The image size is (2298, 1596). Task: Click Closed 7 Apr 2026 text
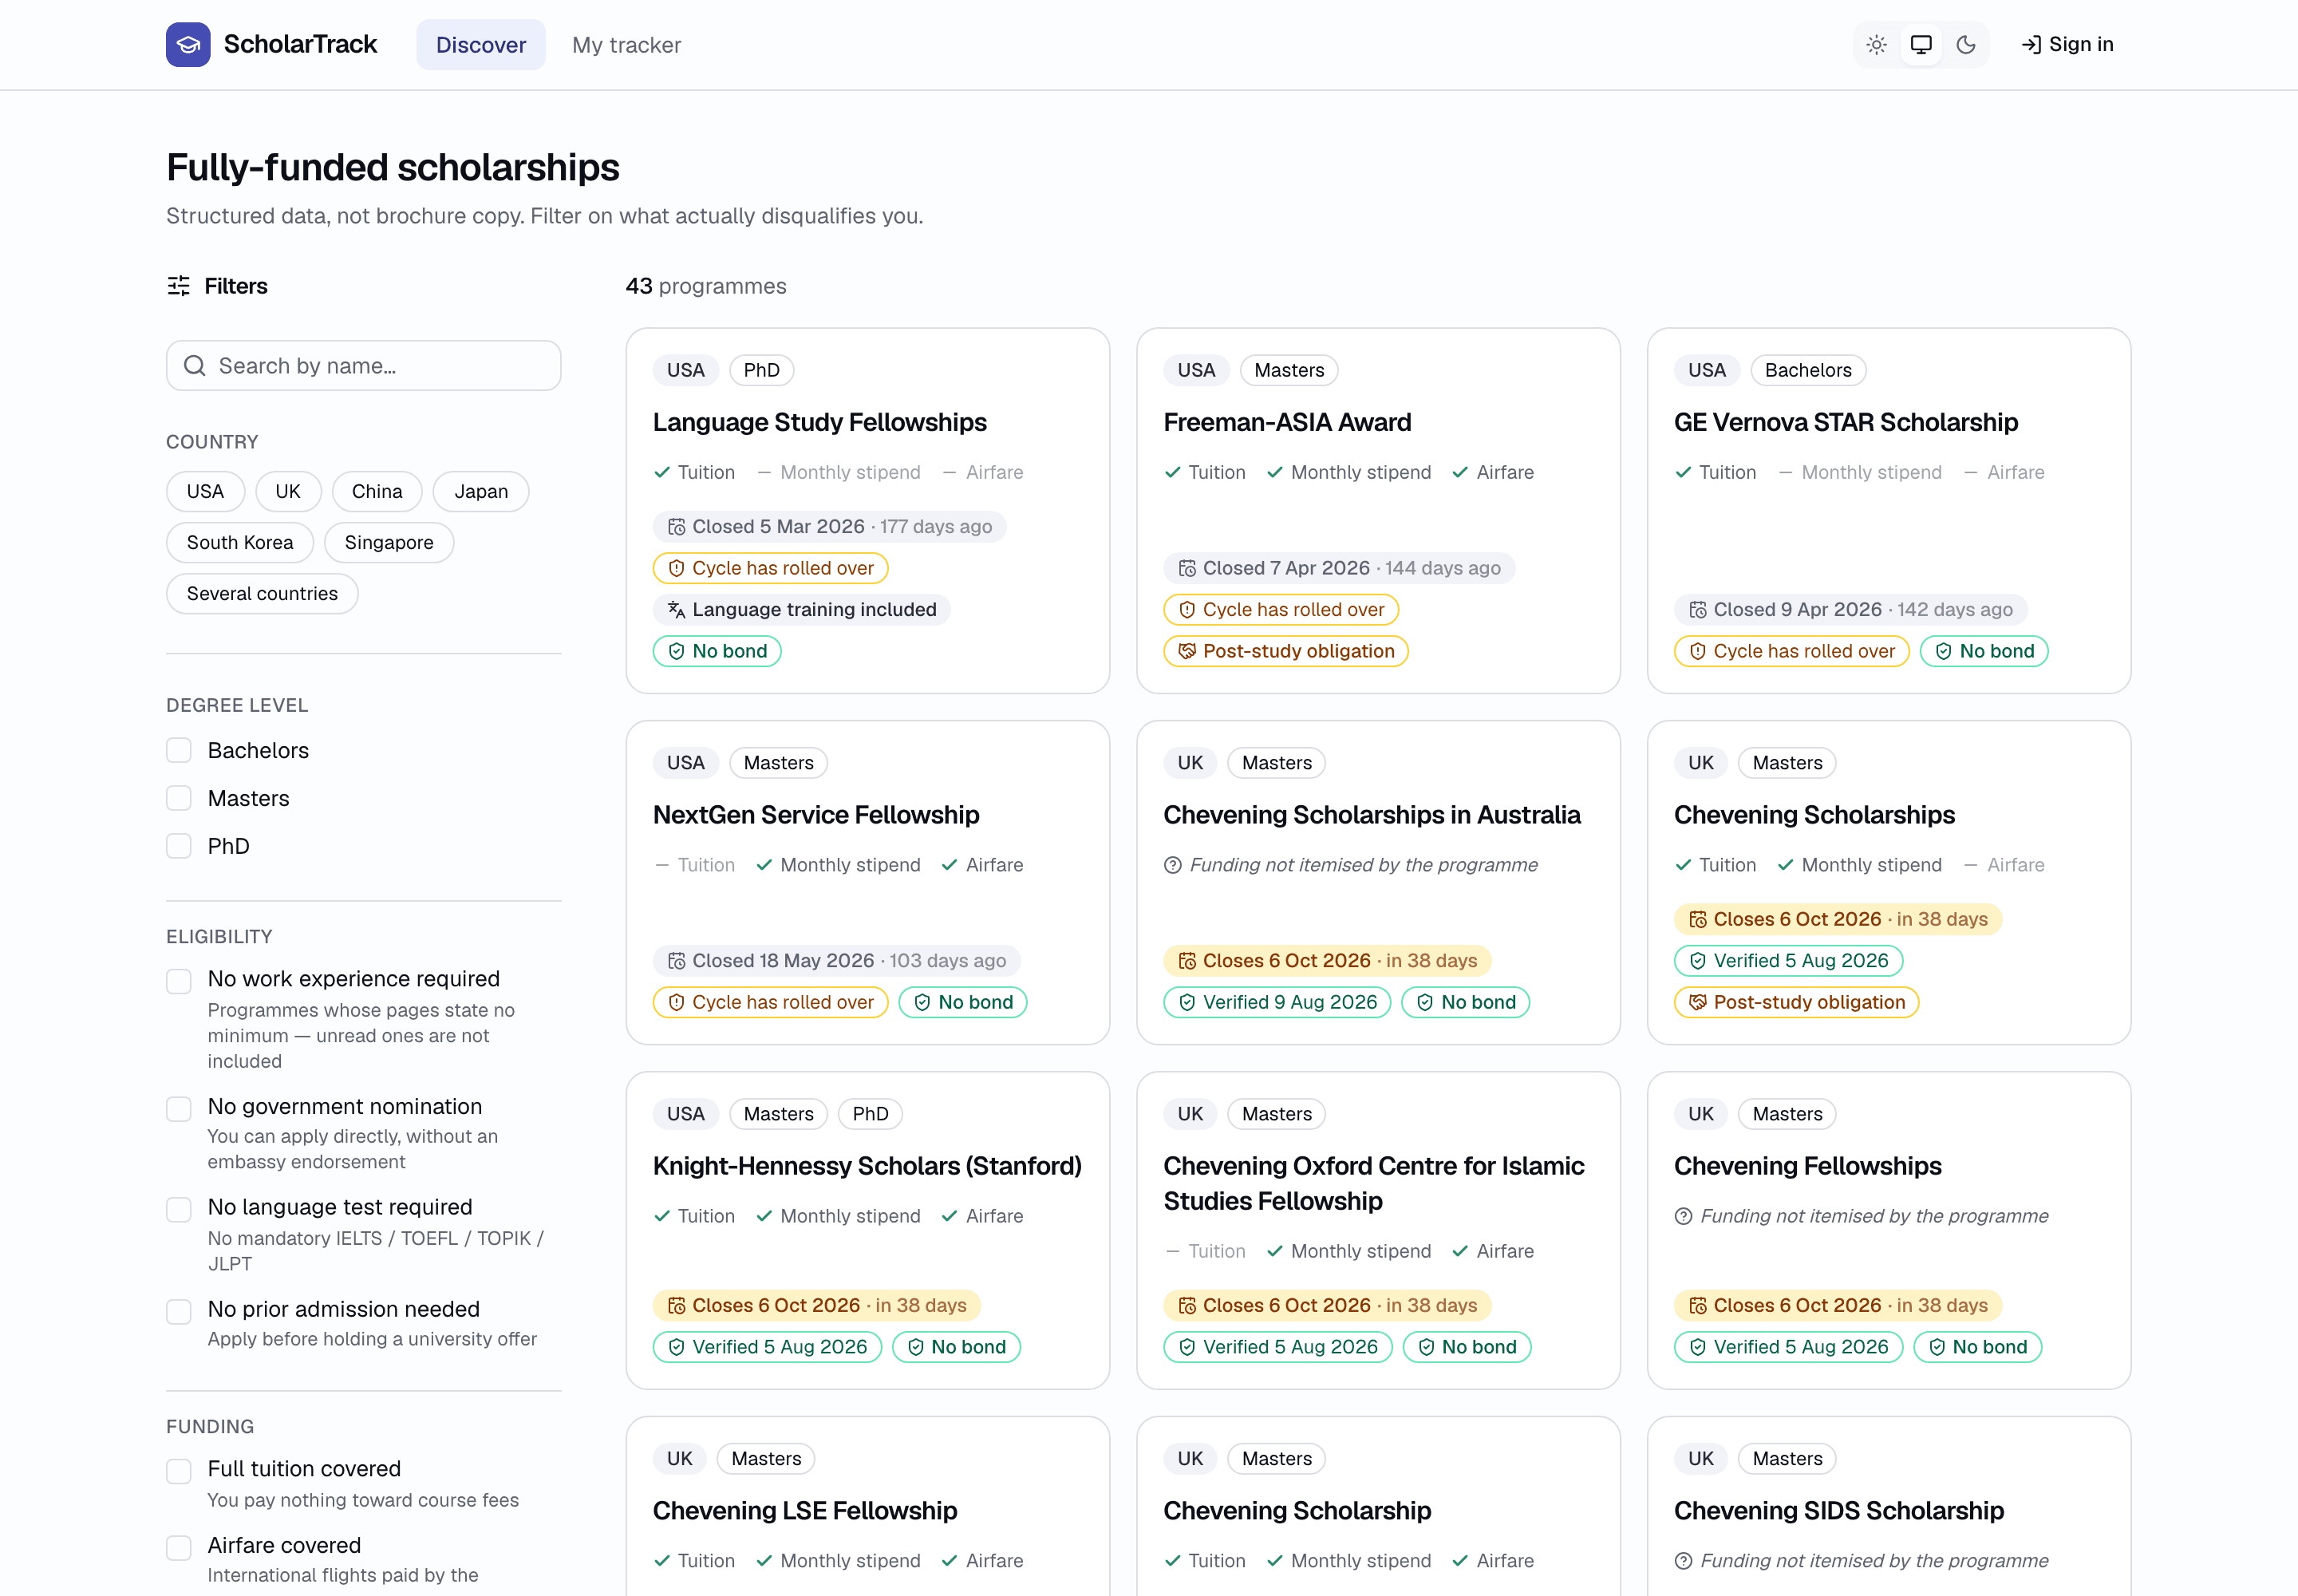(1286, 568)
